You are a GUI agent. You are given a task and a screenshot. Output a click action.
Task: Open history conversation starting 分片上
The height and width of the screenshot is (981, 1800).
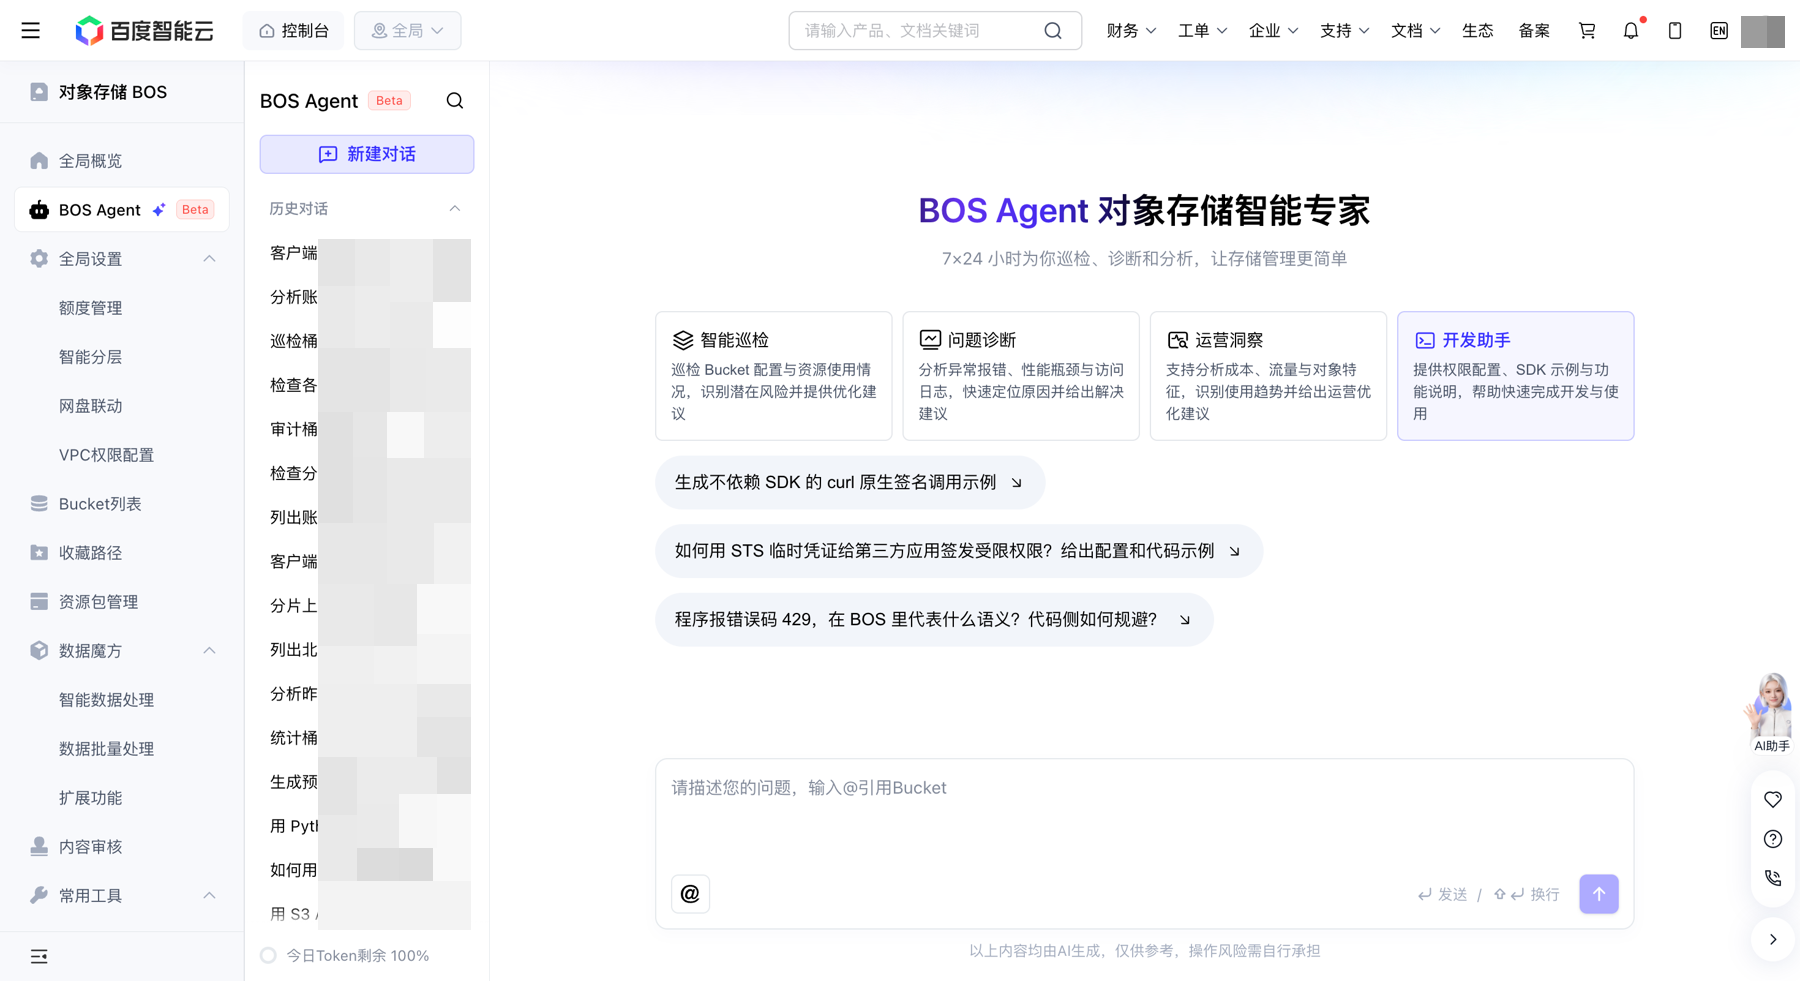(366, 606)
